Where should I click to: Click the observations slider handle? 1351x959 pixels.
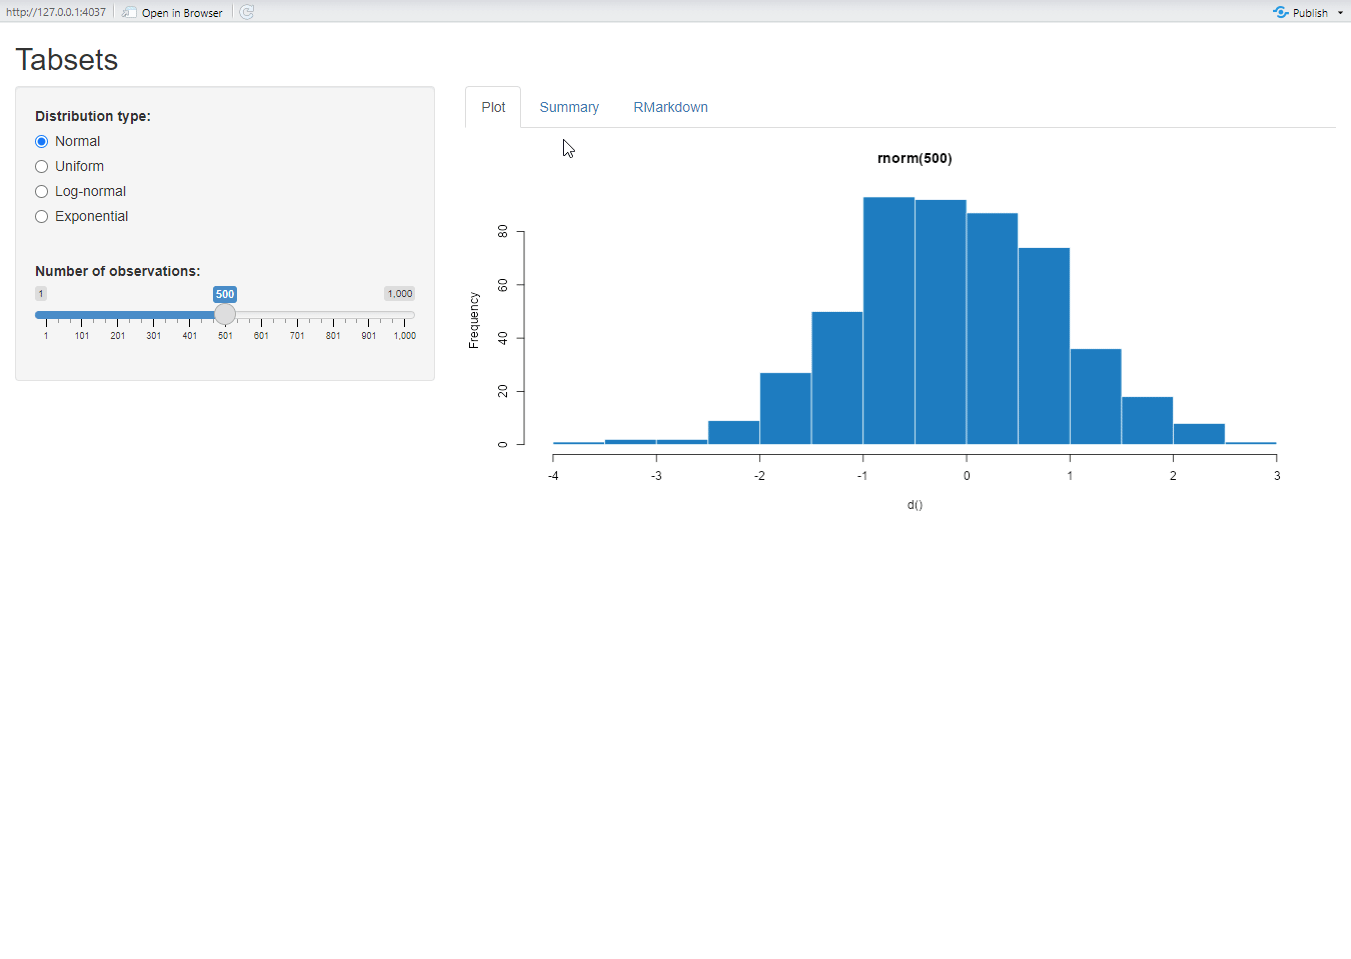pos(225,315)
